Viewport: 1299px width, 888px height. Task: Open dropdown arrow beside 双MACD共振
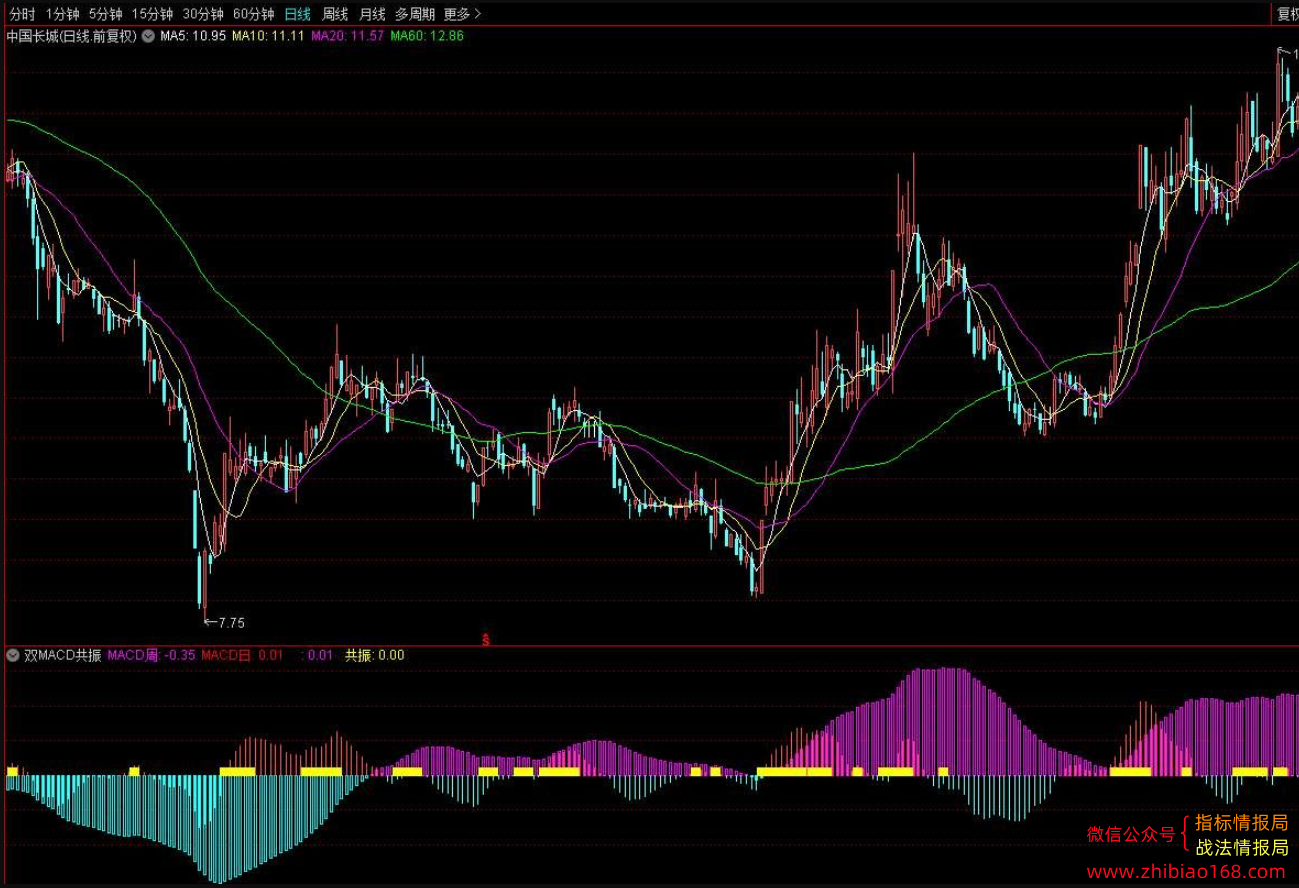click(12, 656)
